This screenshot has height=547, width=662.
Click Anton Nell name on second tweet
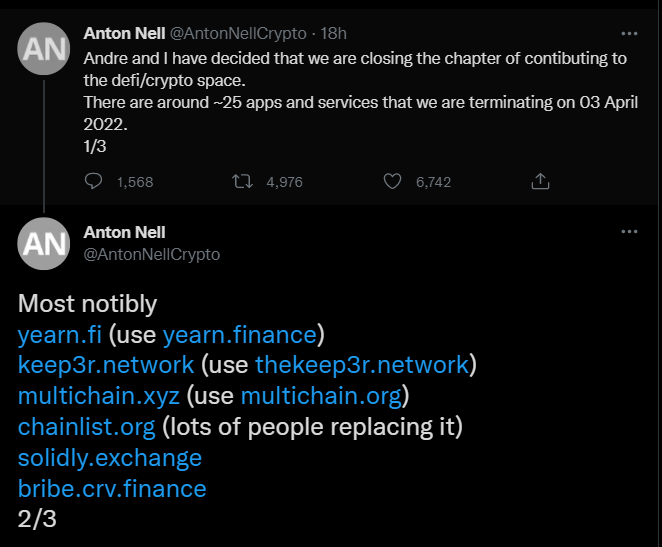click(x=124, y=232)
